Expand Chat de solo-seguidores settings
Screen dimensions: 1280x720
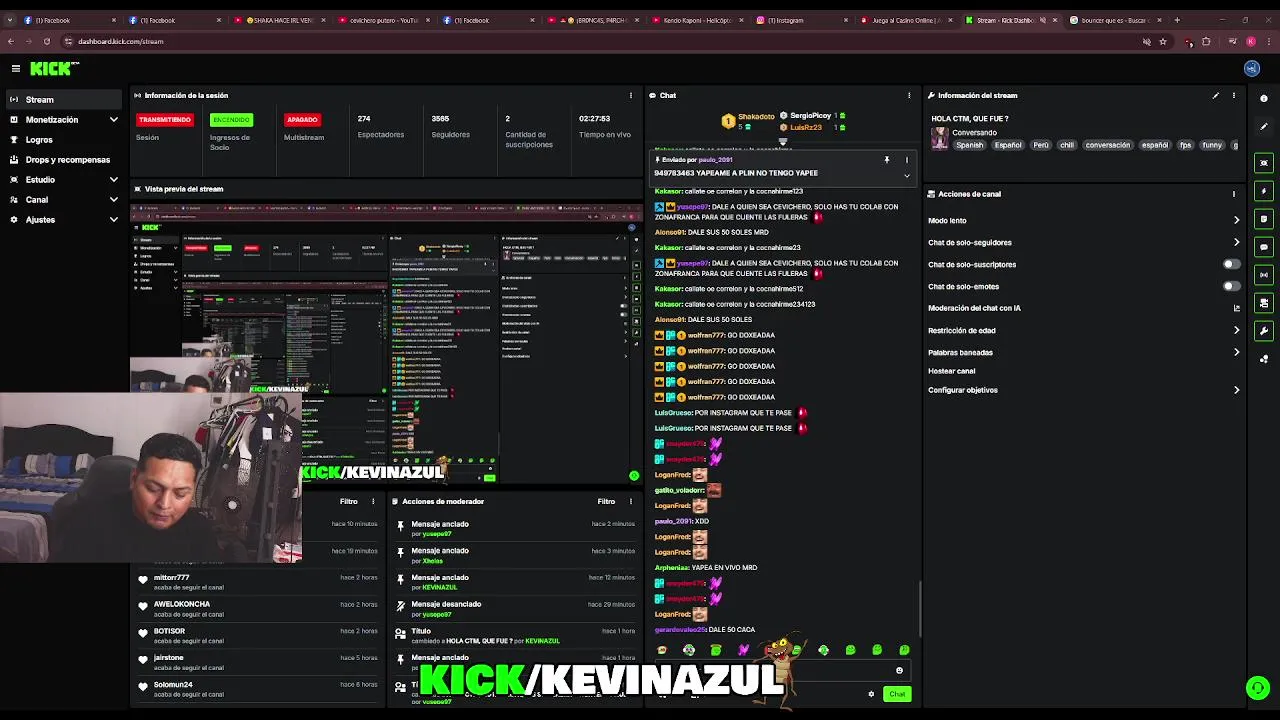tap(1236, 243)
